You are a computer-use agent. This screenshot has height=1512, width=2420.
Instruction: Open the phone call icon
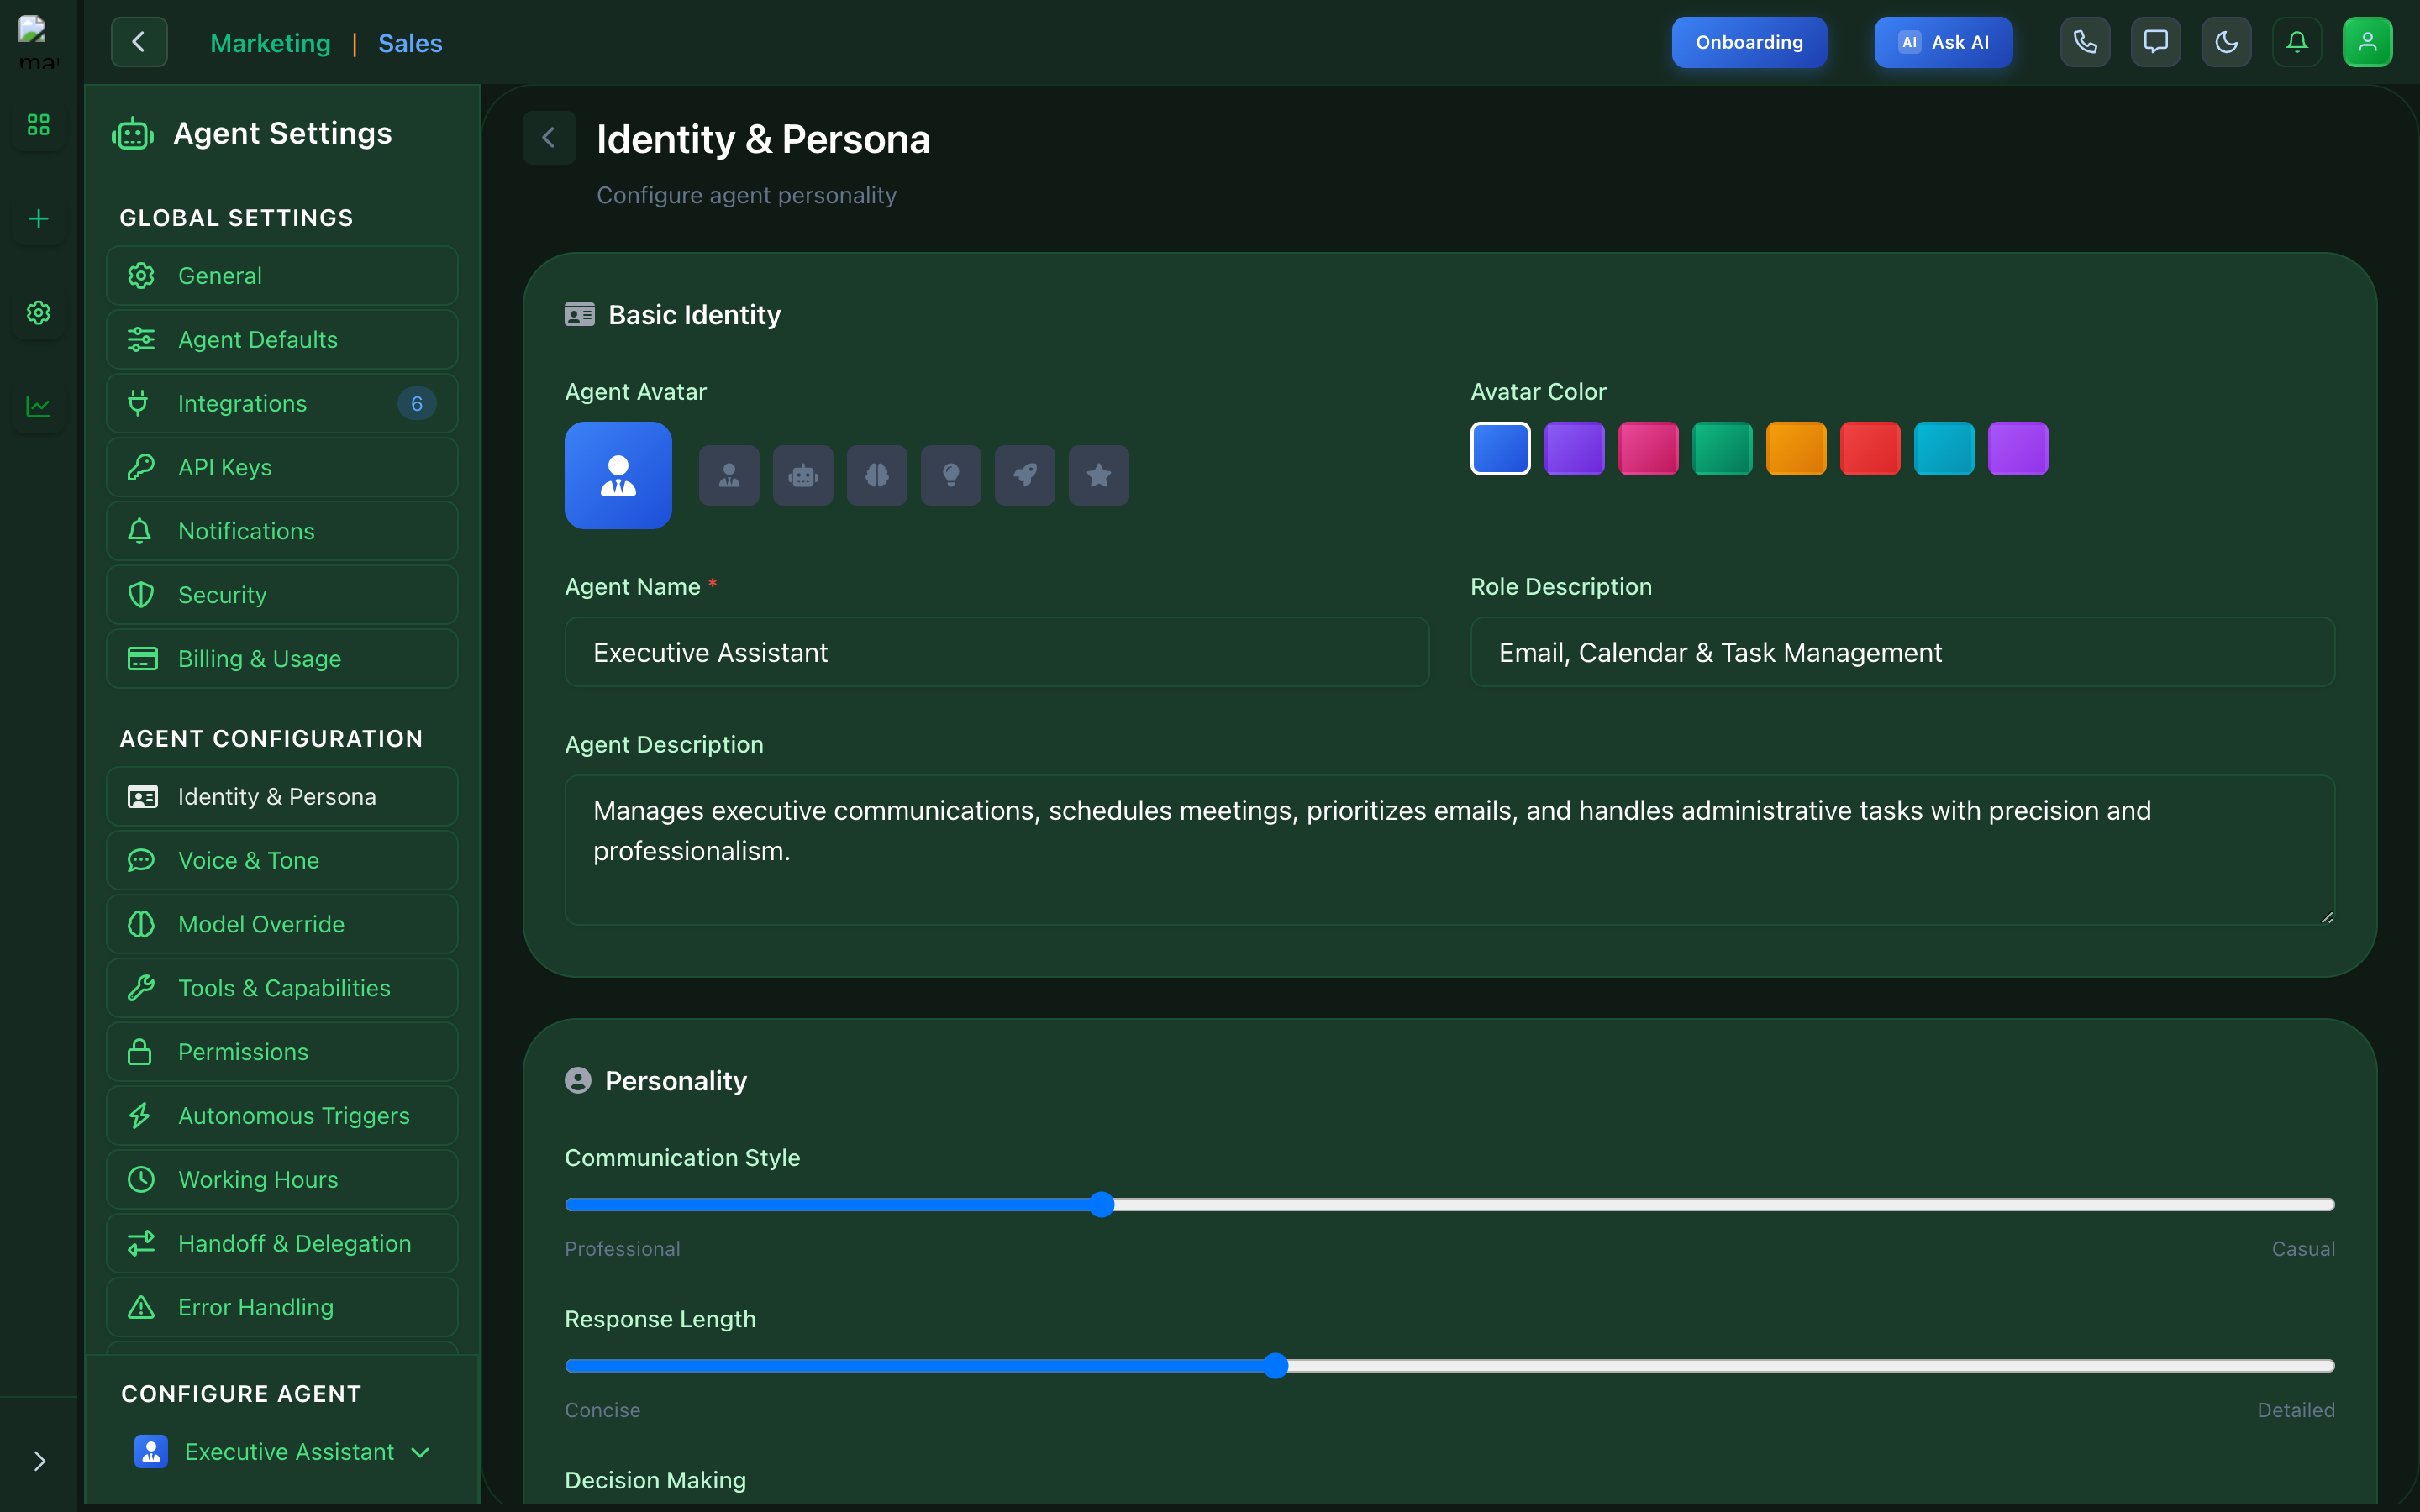(x=2085, y=42)
